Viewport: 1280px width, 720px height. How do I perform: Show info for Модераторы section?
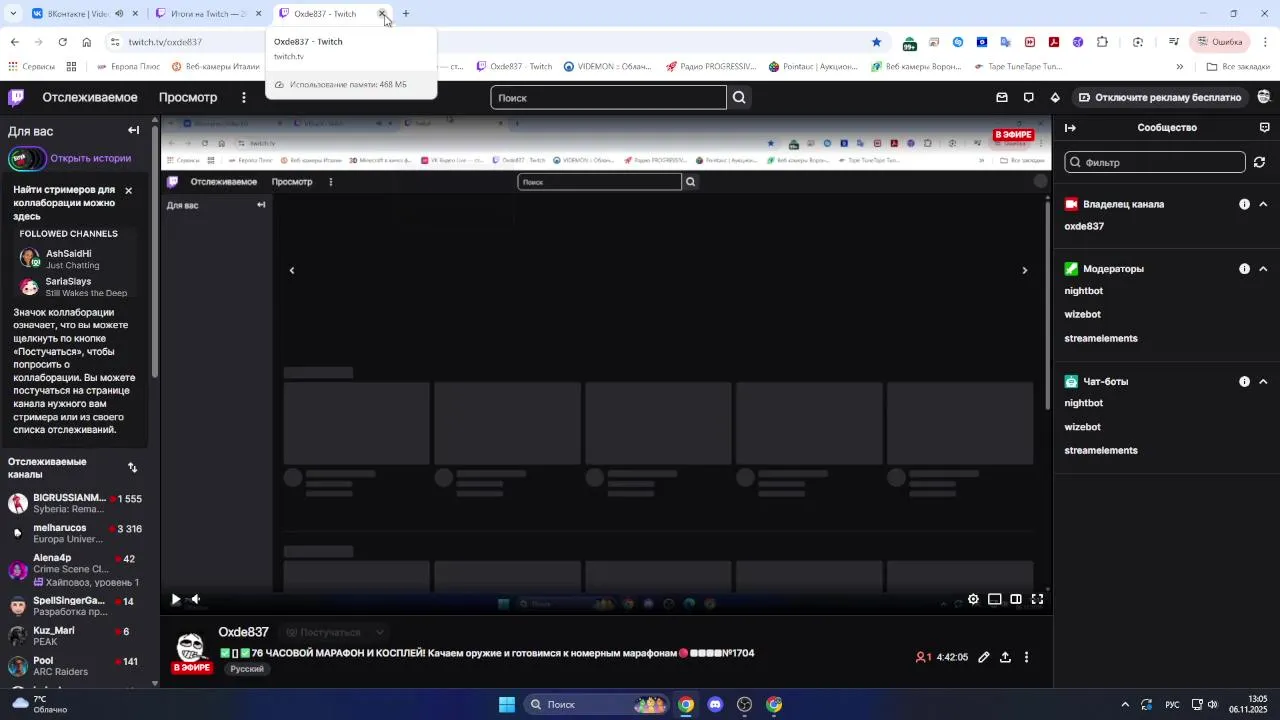(1244, 269)
